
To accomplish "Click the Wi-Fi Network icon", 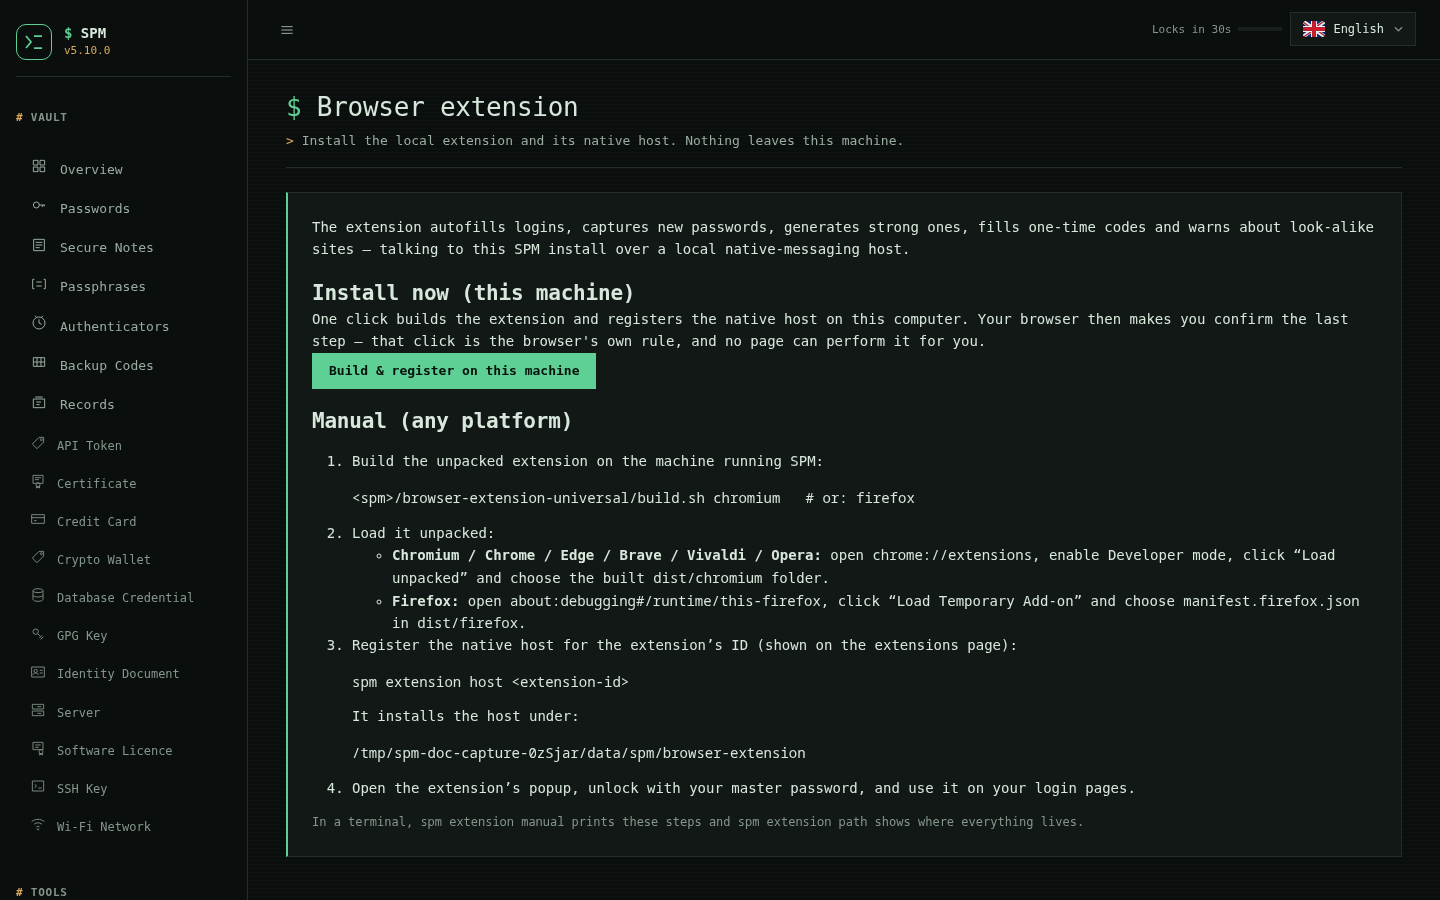I will (38, 824).
